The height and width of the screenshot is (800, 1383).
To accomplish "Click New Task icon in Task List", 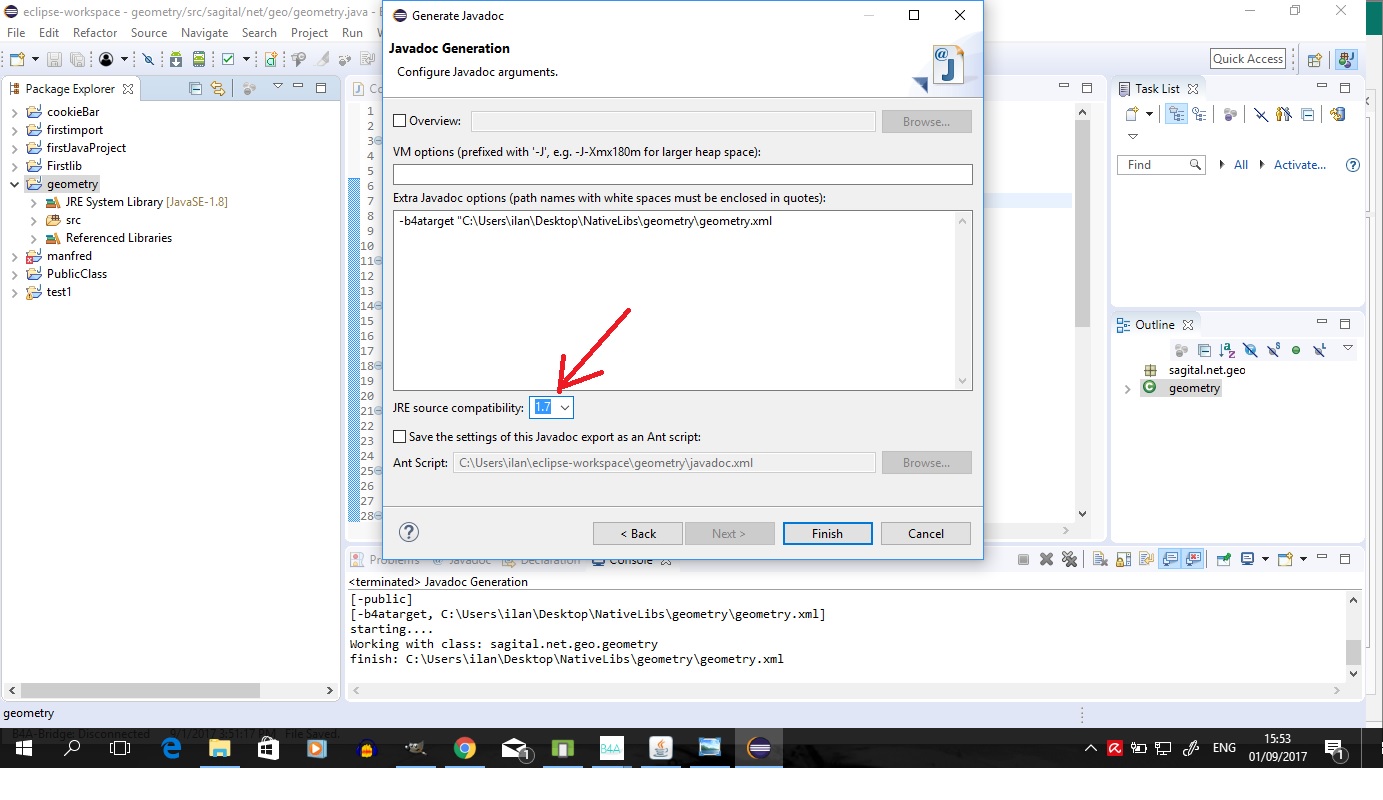I will pos(1132,115).
